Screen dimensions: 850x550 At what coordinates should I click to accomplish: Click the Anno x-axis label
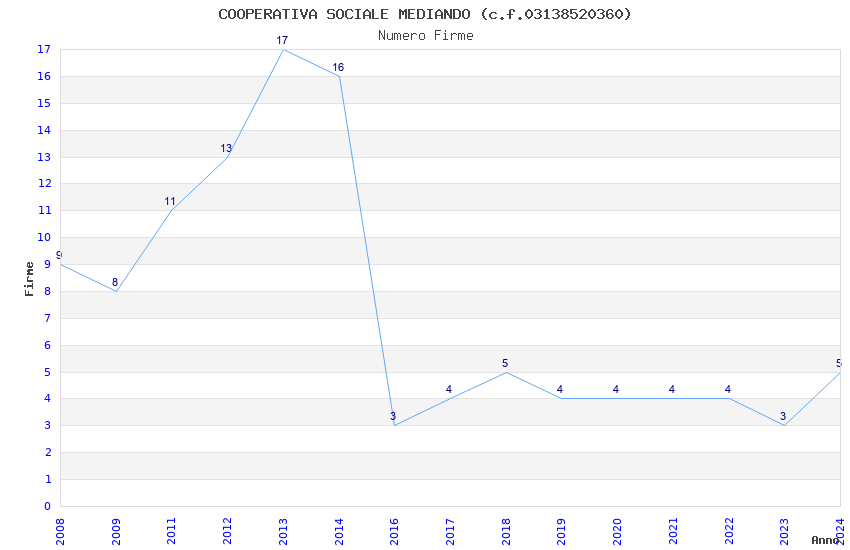825,540
